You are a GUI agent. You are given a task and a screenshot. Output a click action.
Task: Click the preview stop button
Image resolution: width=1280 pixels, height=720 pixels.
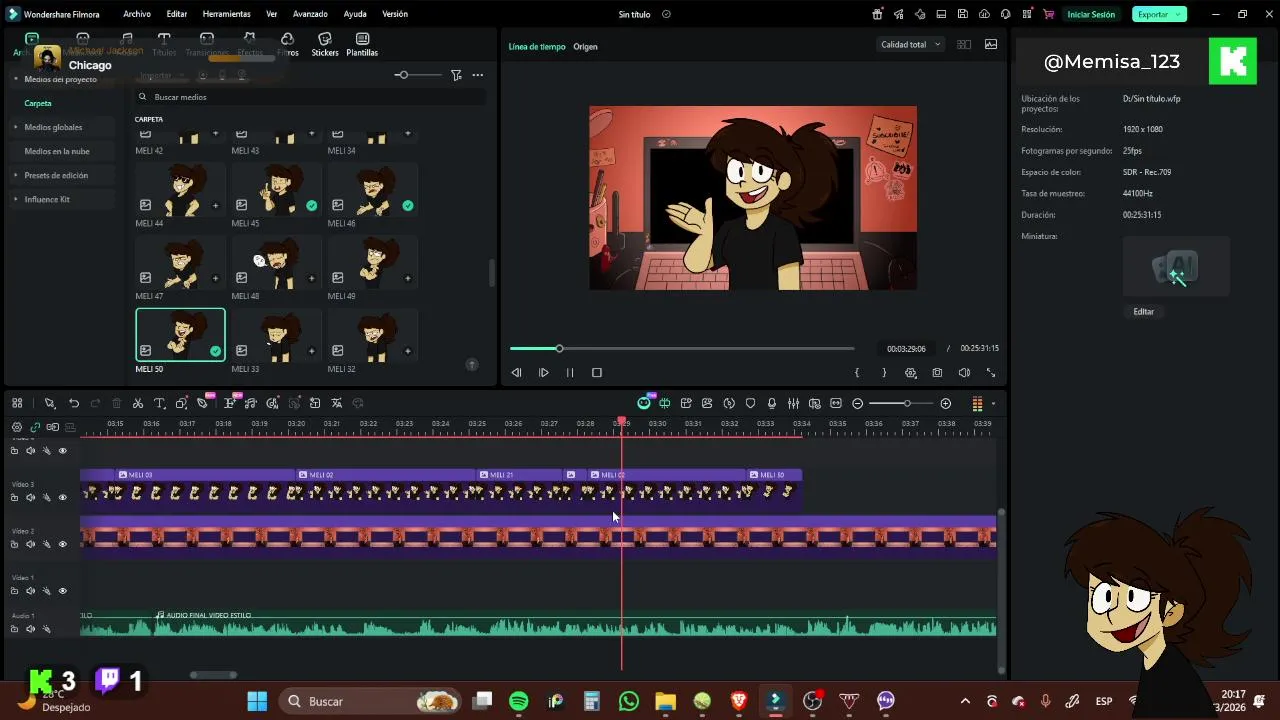pyautogui.click(x=597, y=373)
